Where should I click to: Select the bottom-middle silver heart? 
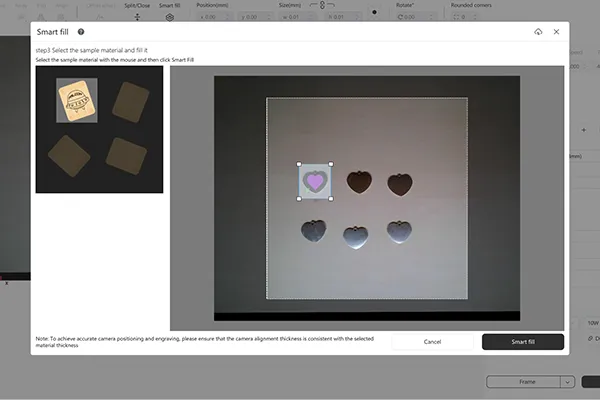(x=355, y=236)
